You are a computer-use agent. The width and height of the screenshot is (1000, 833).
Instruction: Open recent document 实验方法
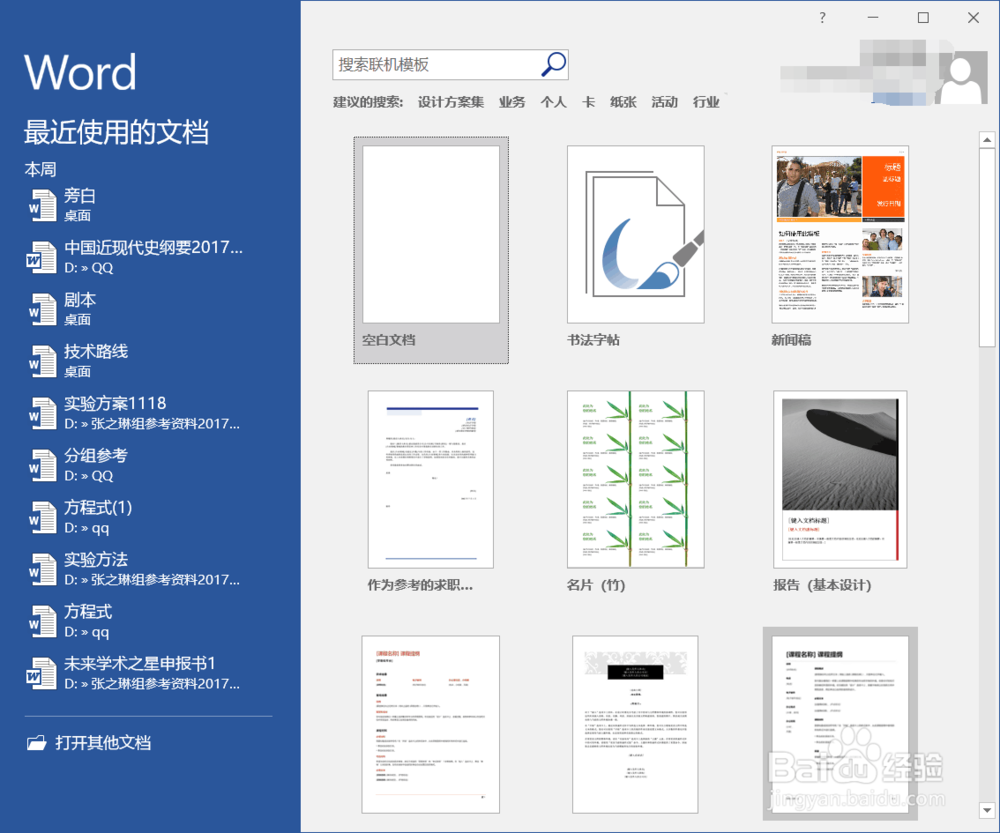[x=150, y=569]
